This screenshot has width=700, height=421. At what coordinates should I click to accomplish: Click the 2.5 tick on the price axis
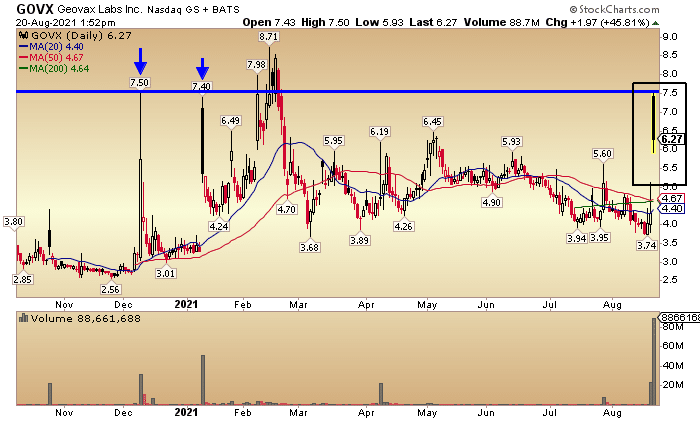(x=670, y=279)
